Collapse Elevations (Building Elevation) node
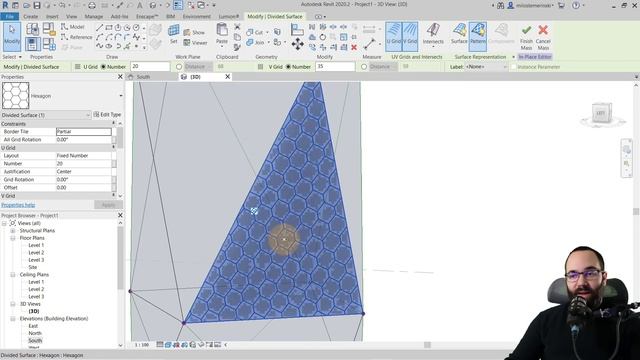 tap(13, 319)
